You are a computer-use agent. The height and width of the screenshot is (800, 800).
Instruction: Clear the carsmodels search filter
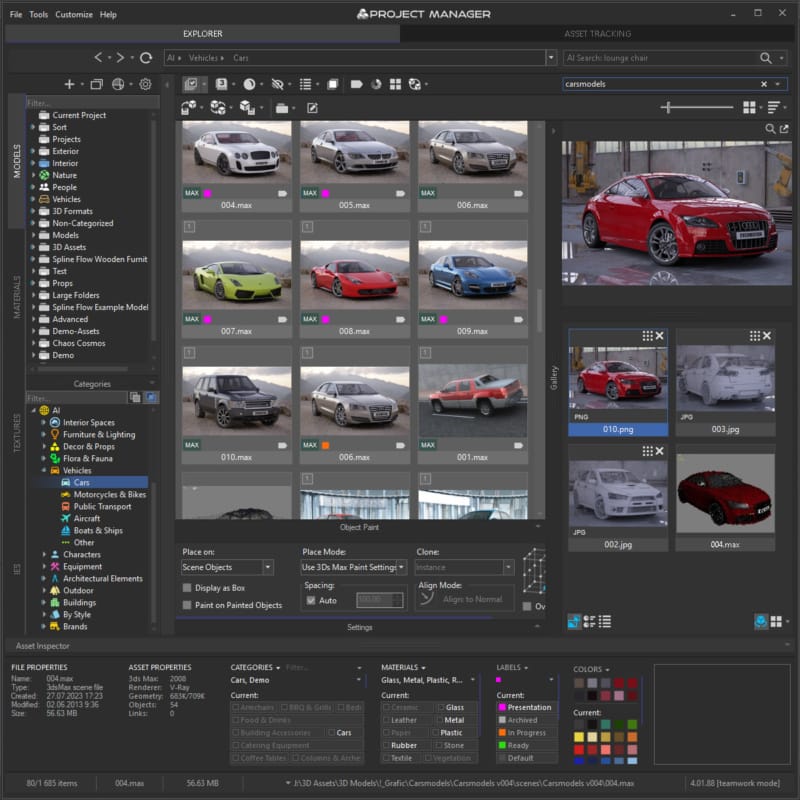[x=764, y=84]
